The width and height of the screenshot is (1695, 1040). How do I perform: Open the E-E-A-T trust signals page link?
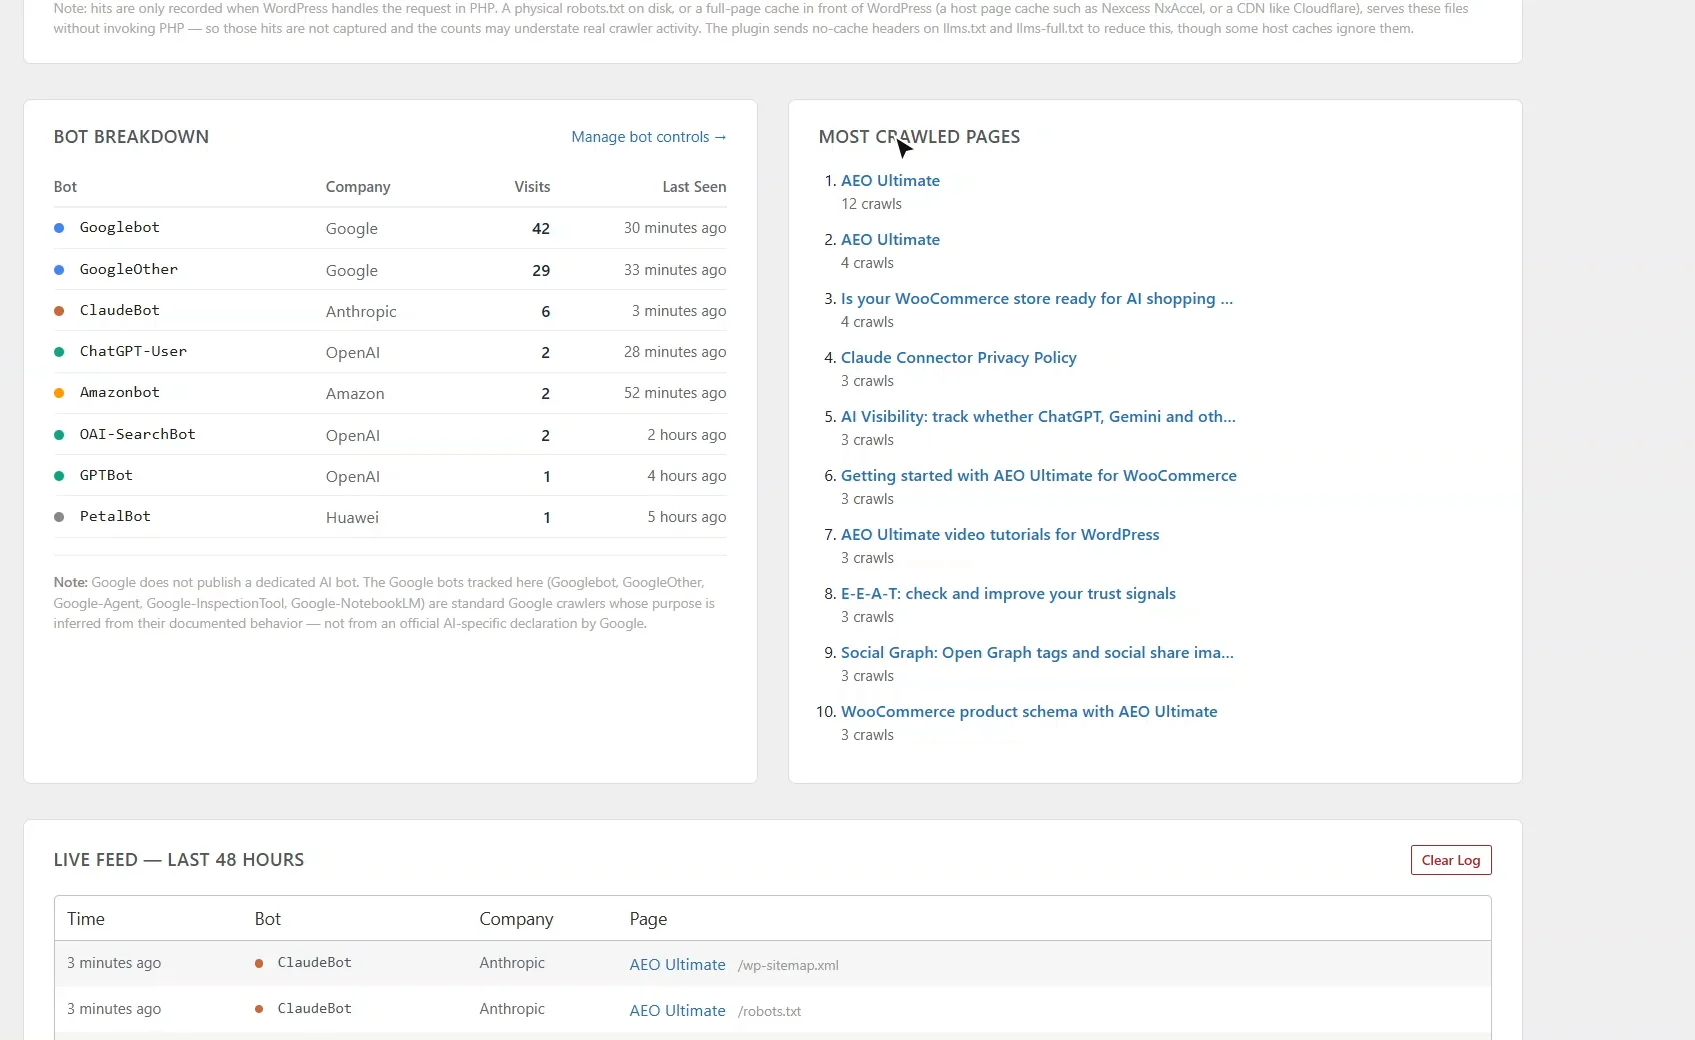(x=1008, y=594)
